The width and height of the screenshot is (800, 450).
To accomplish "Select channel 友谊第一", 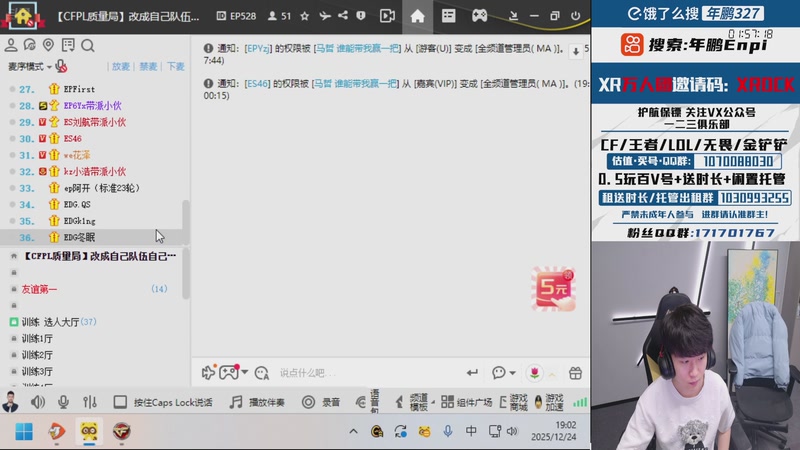I will (x=39, y=289).
